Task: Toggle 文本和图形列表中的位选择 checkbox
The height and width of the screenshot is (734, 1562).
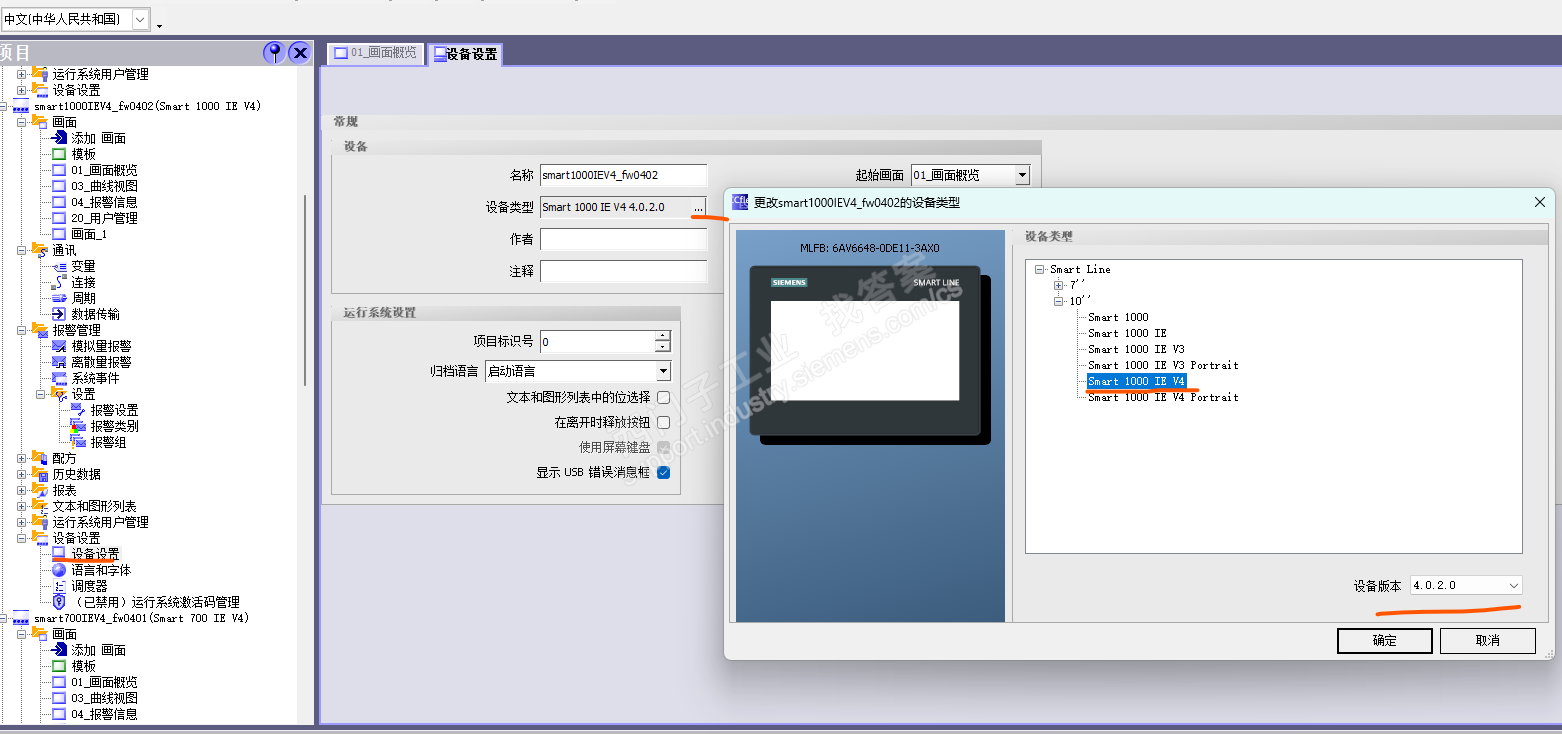Action: click(x=663, y=398)
